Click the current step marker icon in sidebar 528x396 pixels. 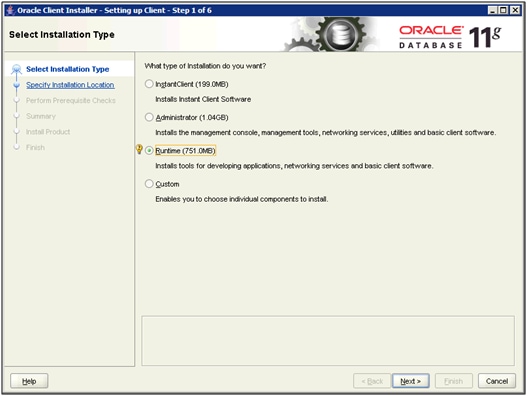pos(16,69)
